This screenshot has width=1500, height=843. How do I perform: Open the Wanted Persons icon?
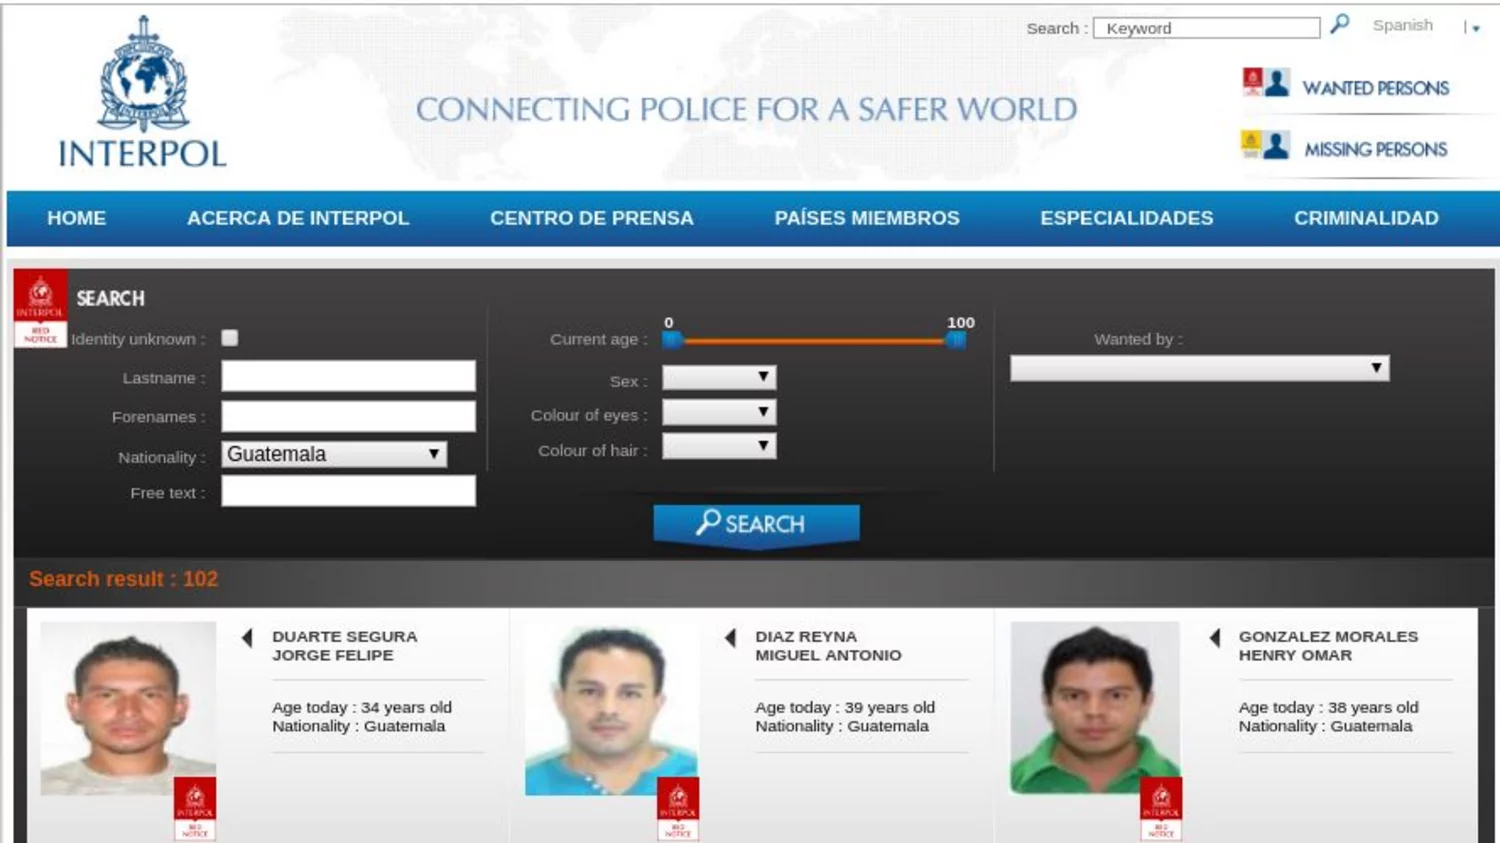[1265, 83]
